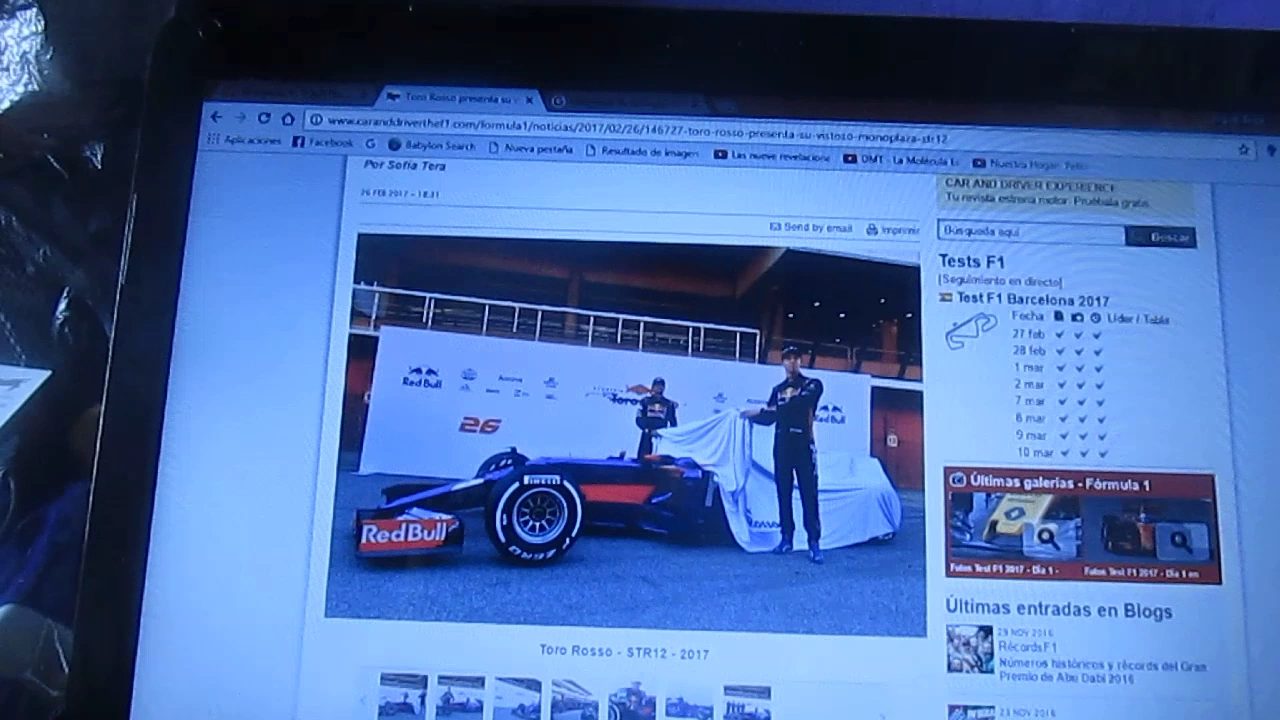Click the clock column header icon

1095,319
